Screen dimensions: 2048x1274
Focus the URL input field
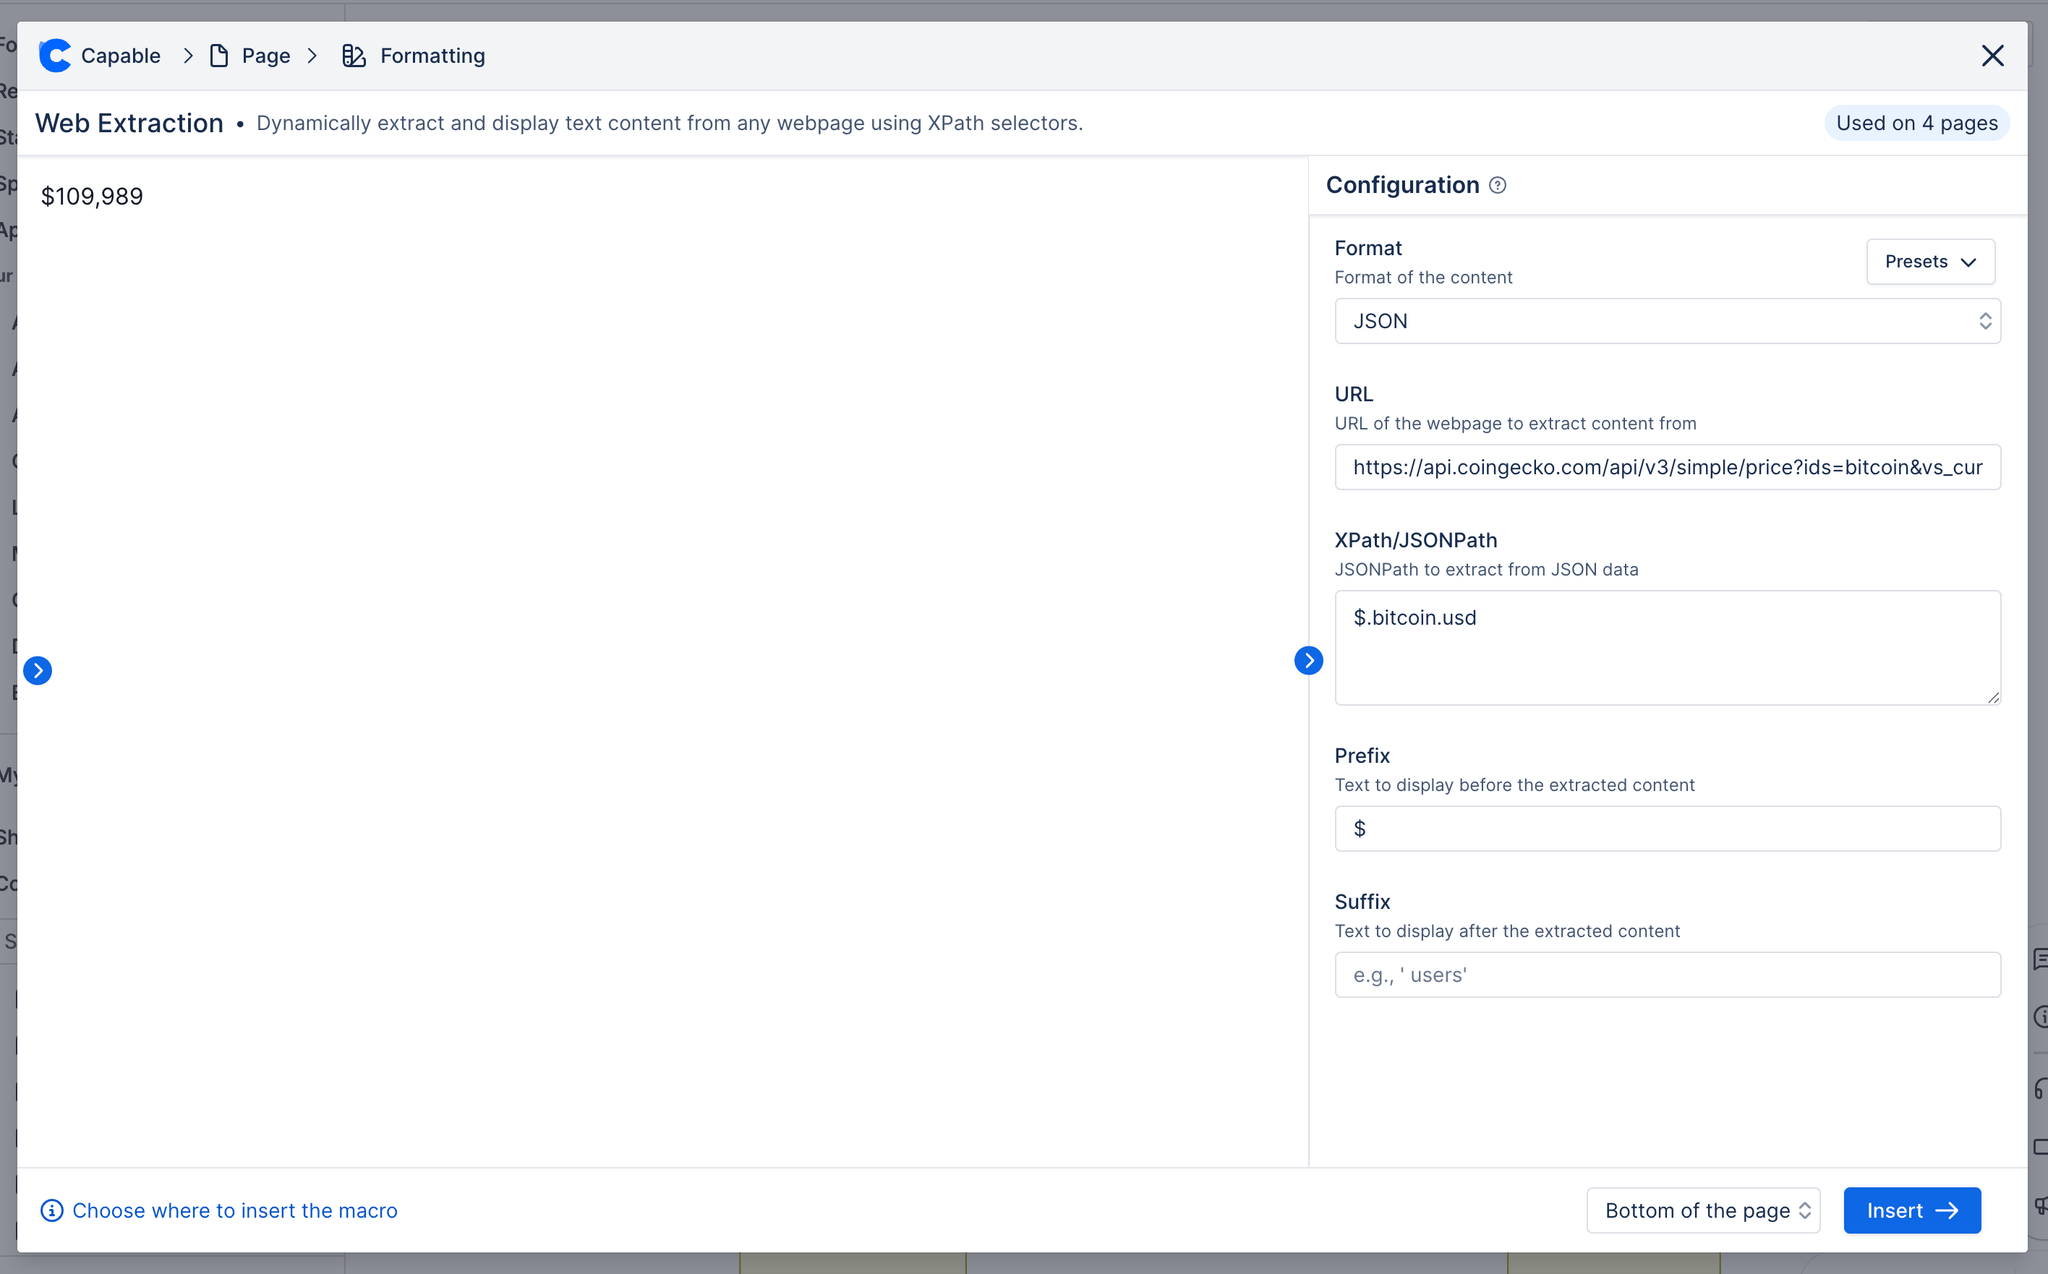(1667, 467)
